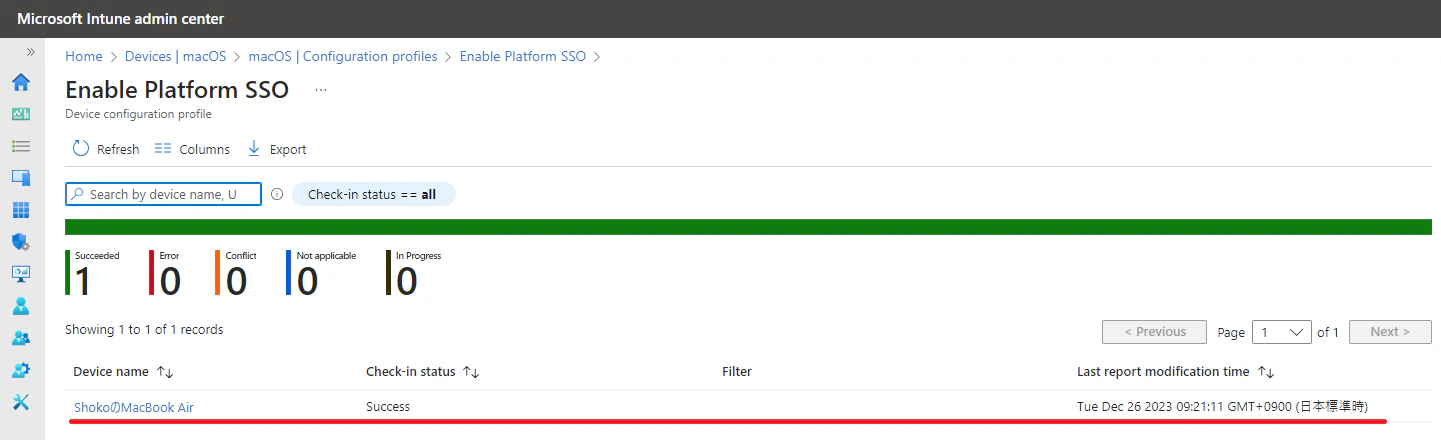Viewport: 1441px width, 440px height.
Task: Open the Groups sidebar icon
Action: pyautogui.click(x=21, y=338)
